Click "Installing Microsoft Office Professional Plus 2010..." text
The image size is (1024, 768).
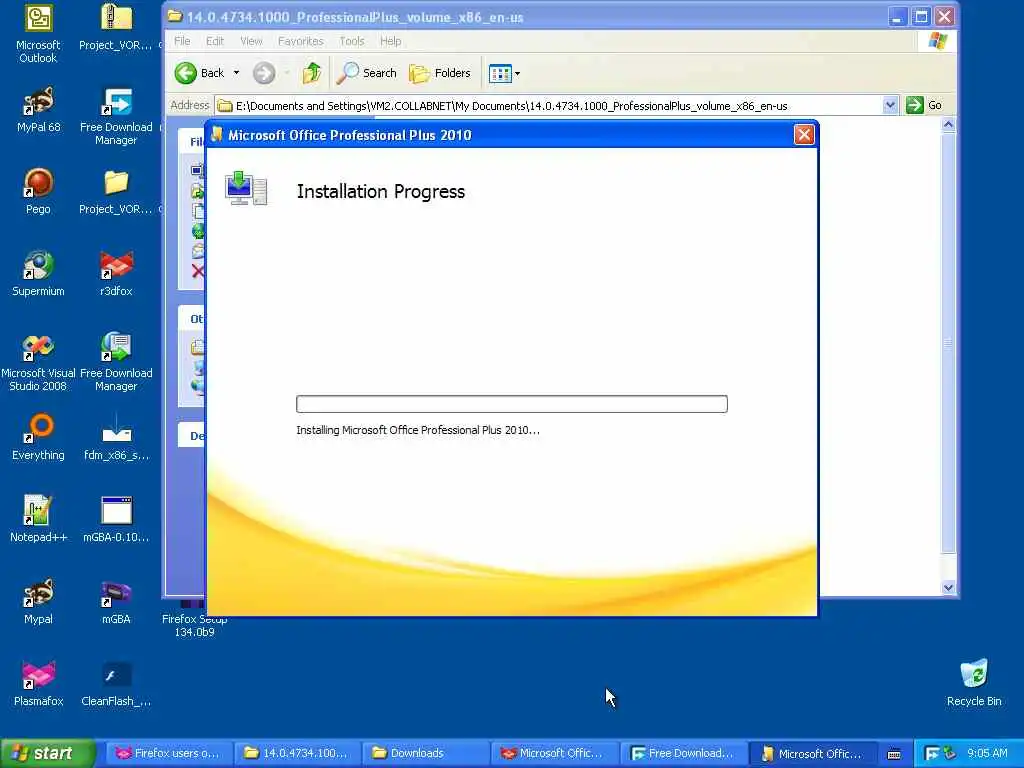coord(418,430)
